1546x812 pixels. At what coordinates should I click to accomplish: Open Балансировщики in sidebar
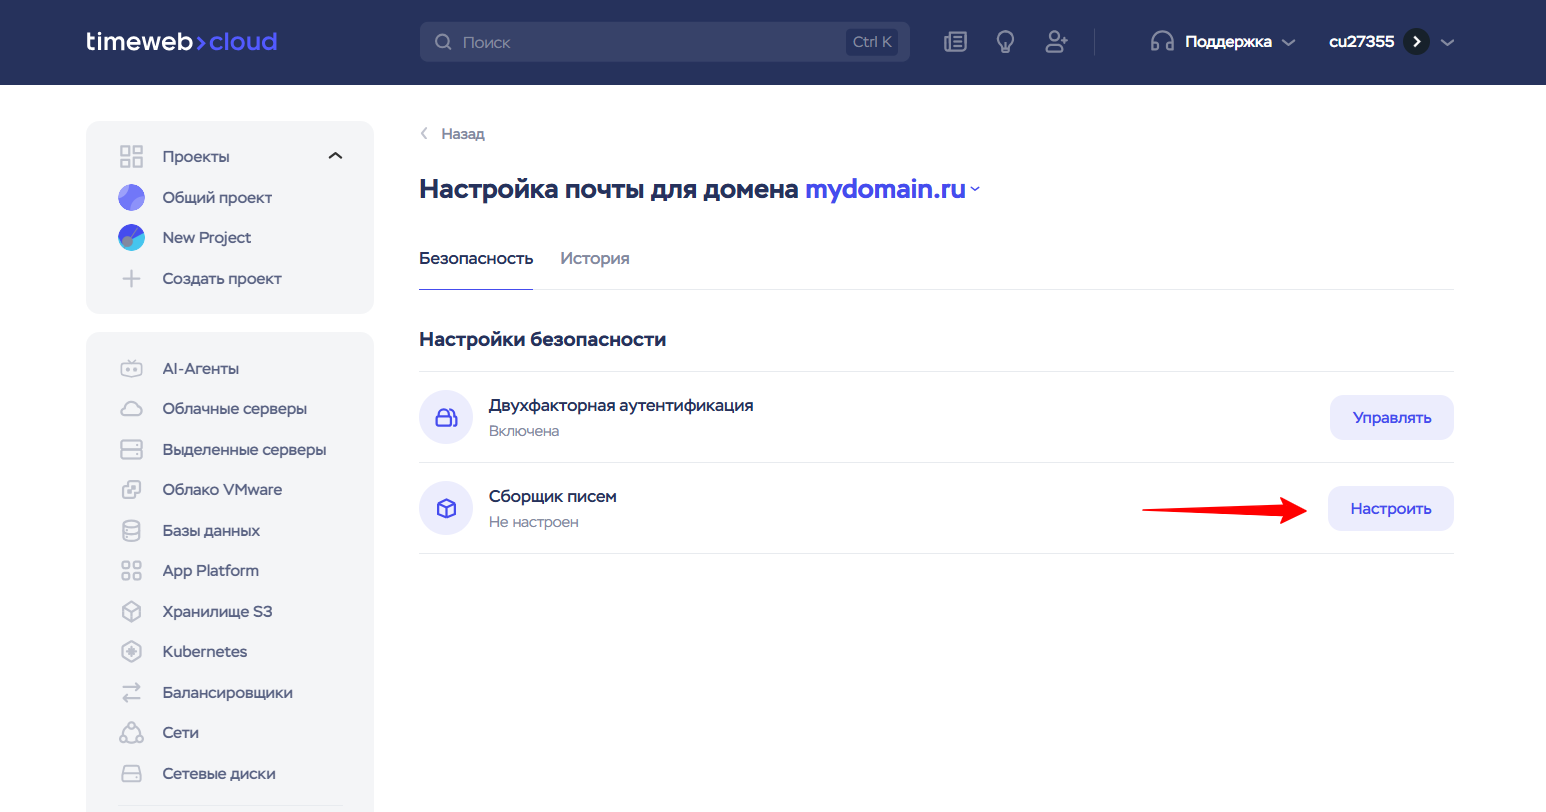(227, 693)
